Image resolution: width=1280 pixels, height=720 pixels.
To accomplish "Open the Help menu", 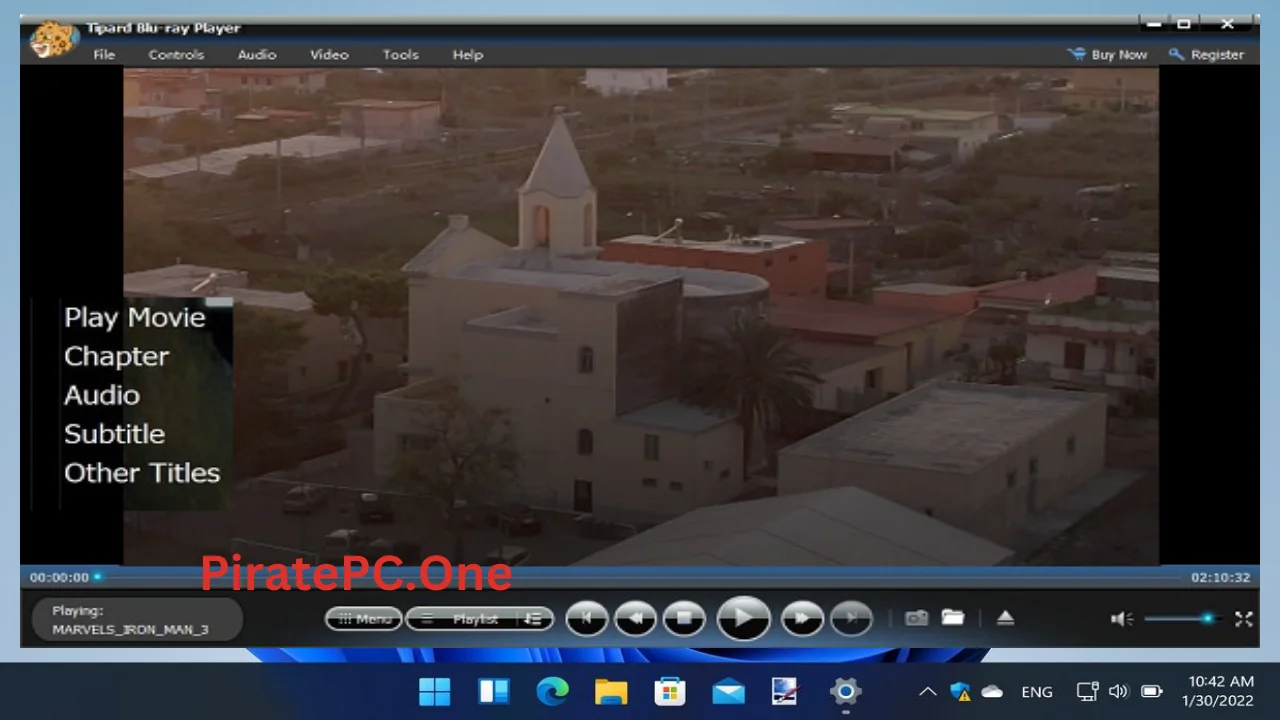I will click(x=468, y=55).
